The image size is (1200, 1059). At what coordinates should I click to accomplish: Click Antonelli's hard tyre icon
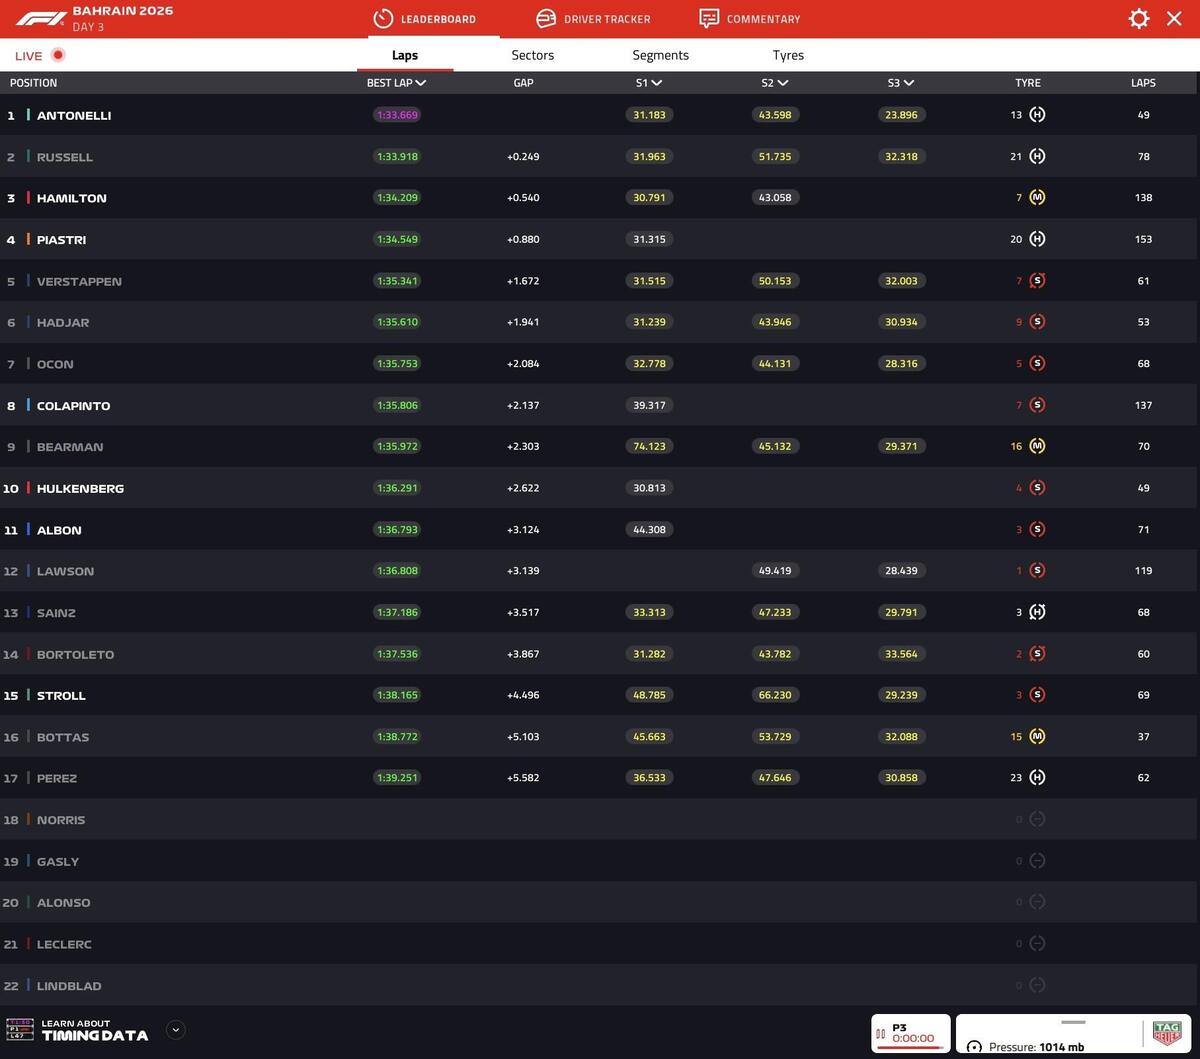1037,115
